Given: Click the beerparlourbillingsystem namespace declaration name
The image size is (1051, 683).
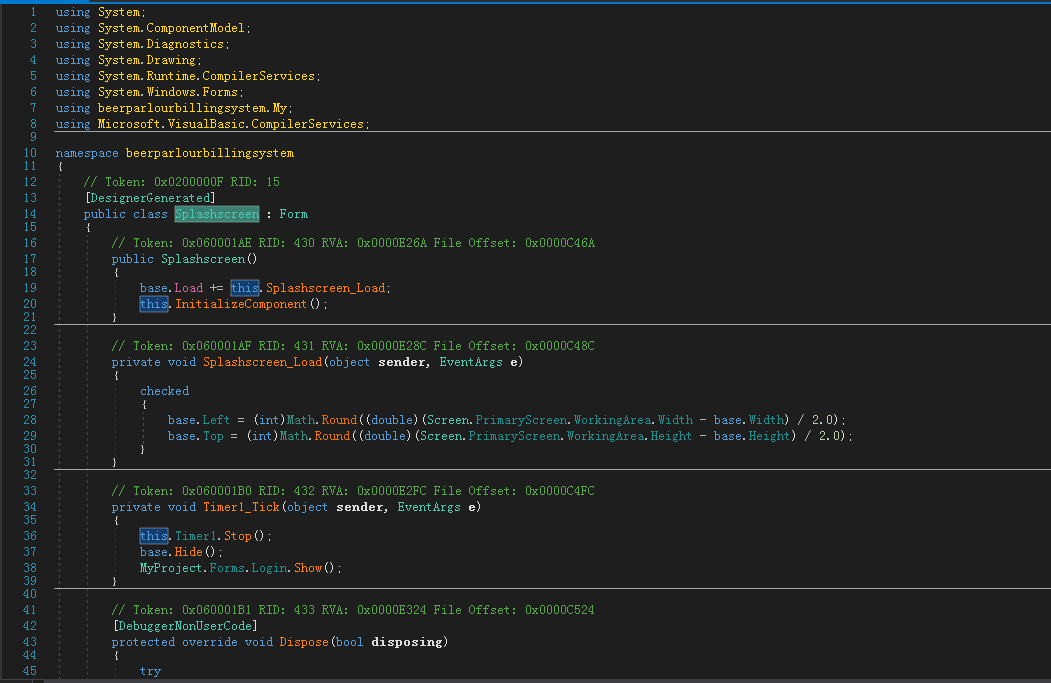Looking at the screenshot, I should [209, 153].
